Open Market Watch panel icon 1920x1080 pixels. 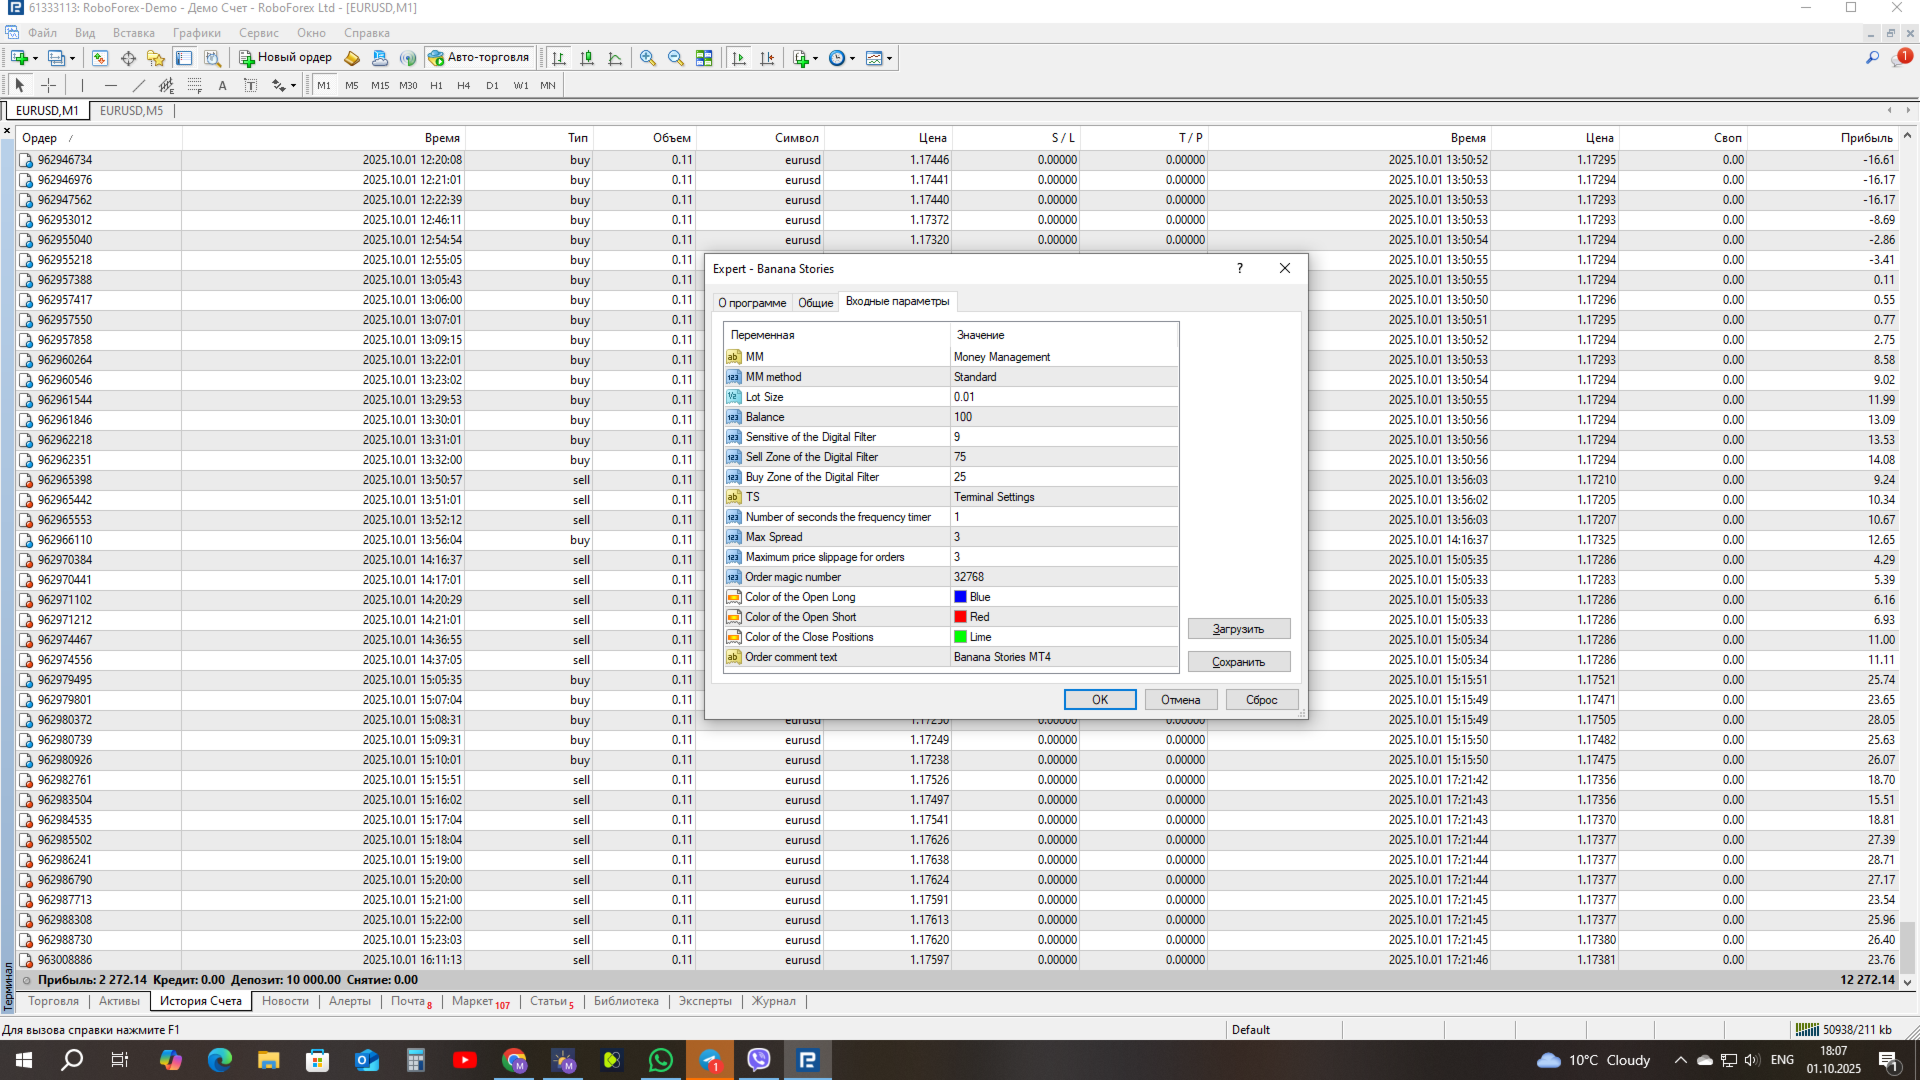(x=100, y=58)
